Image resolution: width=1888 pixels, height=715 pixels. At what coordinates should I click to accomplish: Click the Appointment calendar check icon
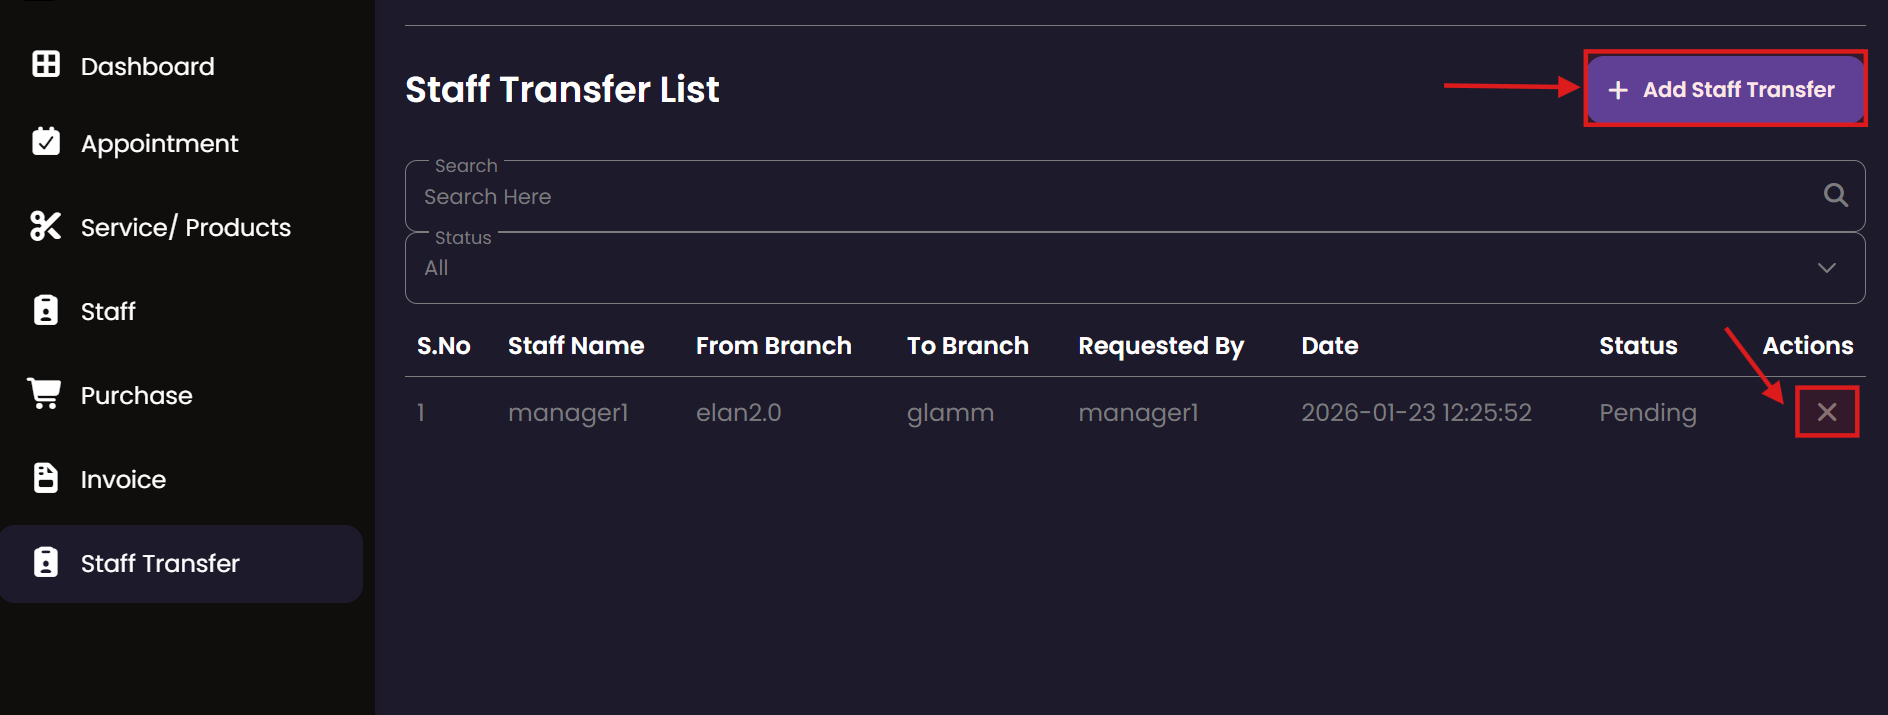click(x=46, y=142)
